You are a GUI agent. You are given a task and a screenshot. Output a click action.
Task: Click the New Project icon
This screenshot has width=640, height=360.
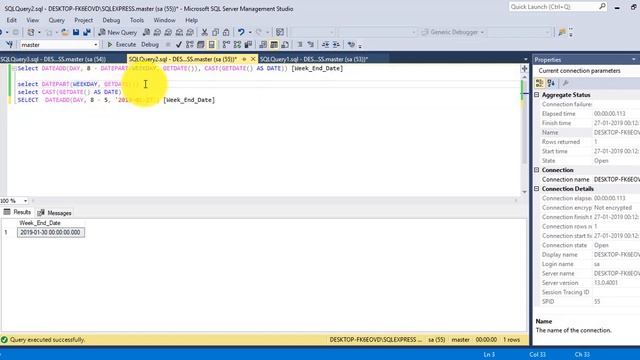click(31, 32)
